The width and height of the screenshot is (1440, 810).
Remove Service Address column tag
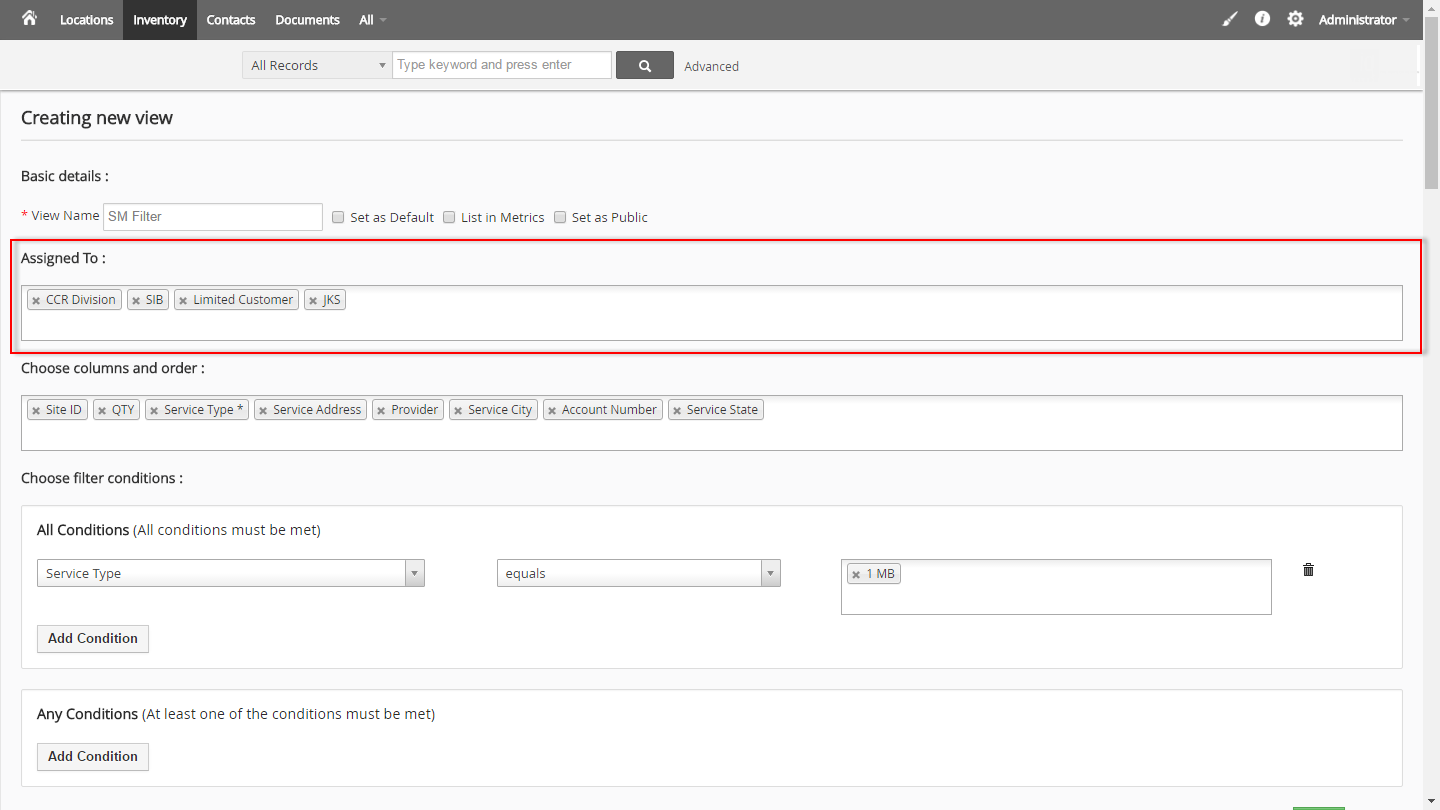(x=263, y=410)
